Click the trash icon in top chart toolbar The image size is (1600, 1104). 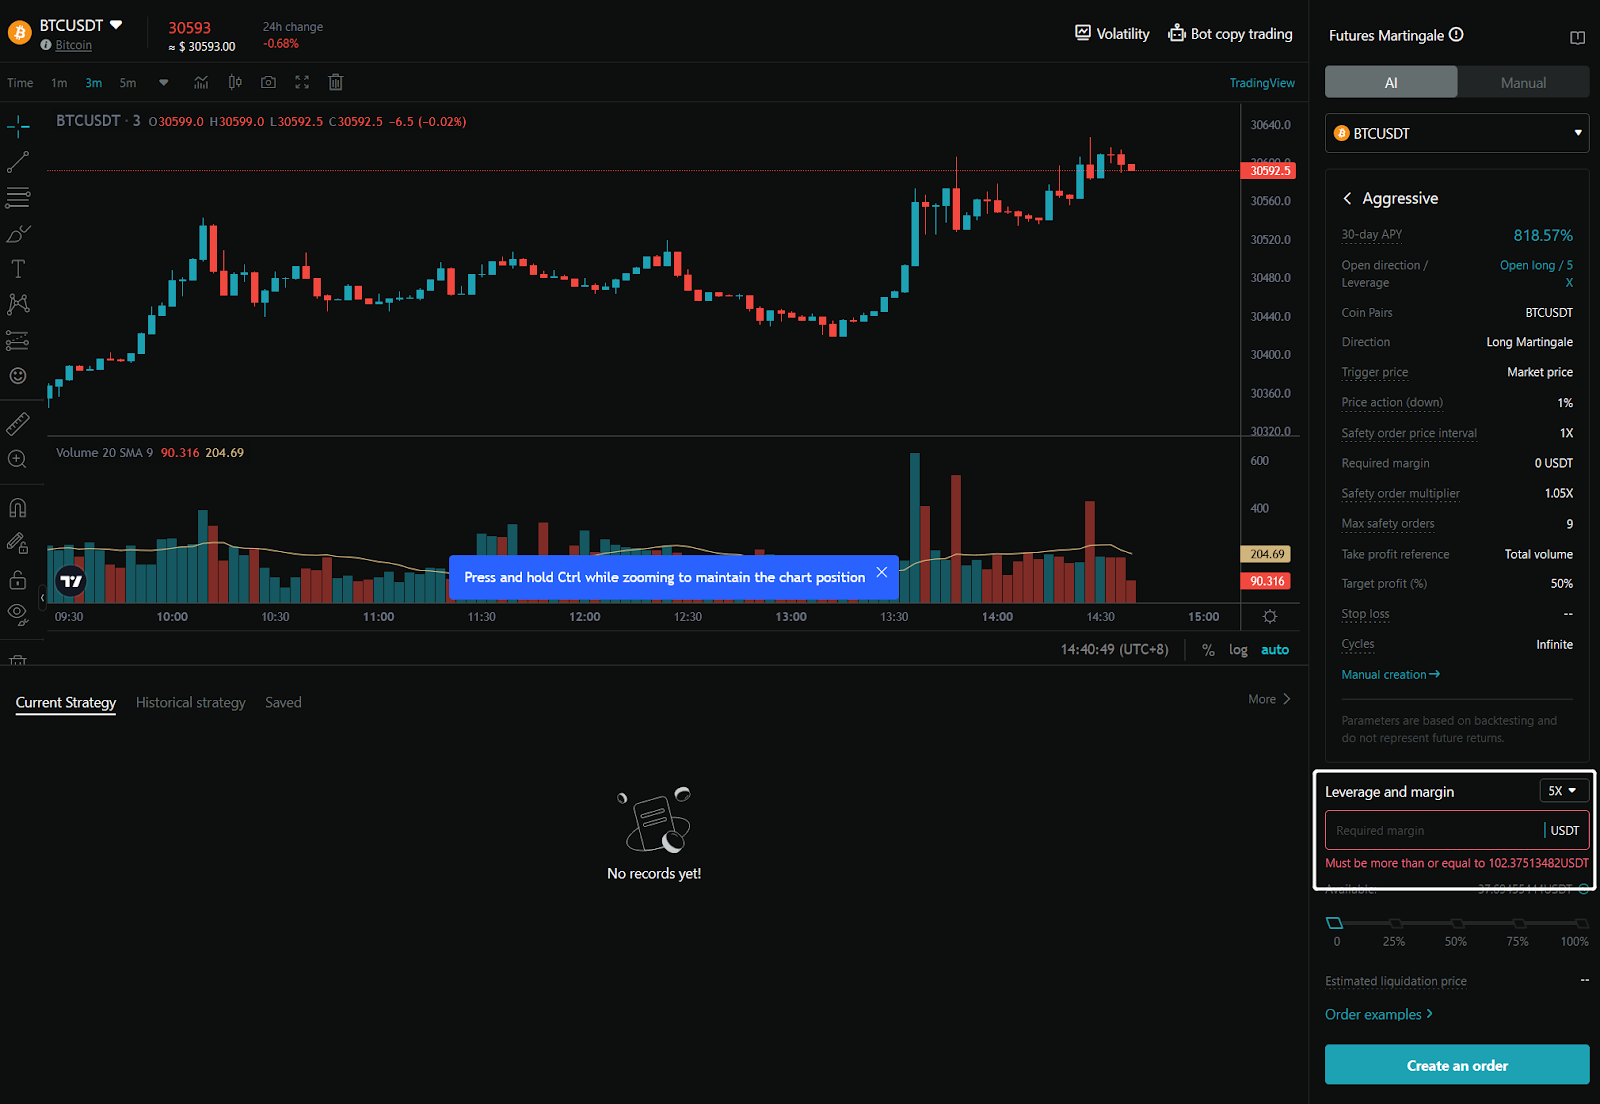tap(336, 83)
